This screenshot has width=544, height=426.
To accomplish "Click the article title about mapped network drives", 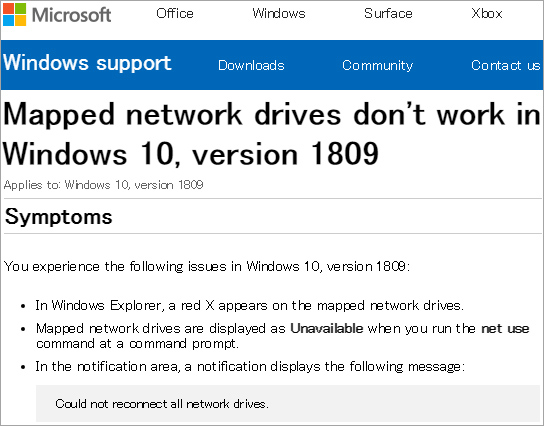I will (272, 134).
